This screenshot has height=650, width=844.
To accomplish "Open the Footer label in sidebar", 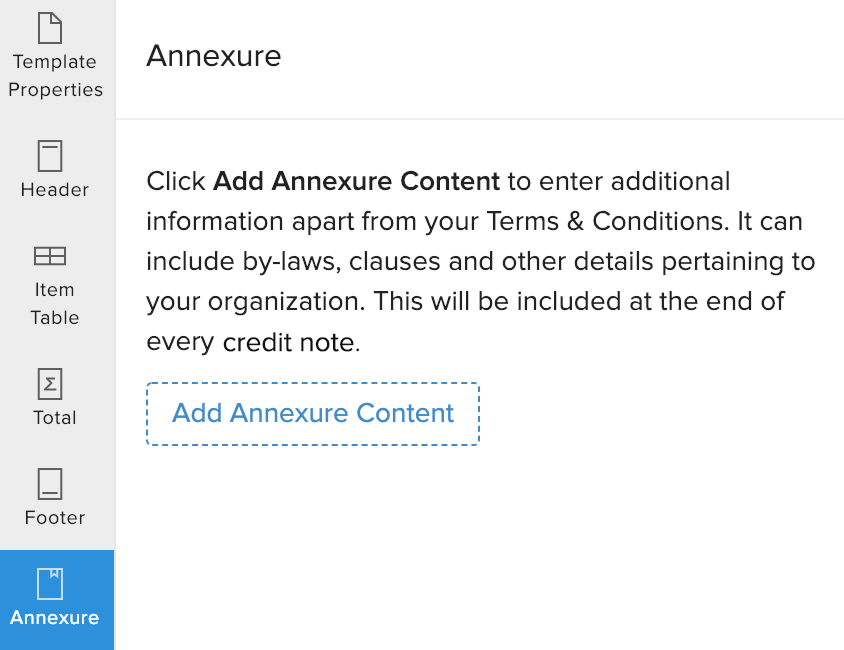I will [x=55, y=518].
